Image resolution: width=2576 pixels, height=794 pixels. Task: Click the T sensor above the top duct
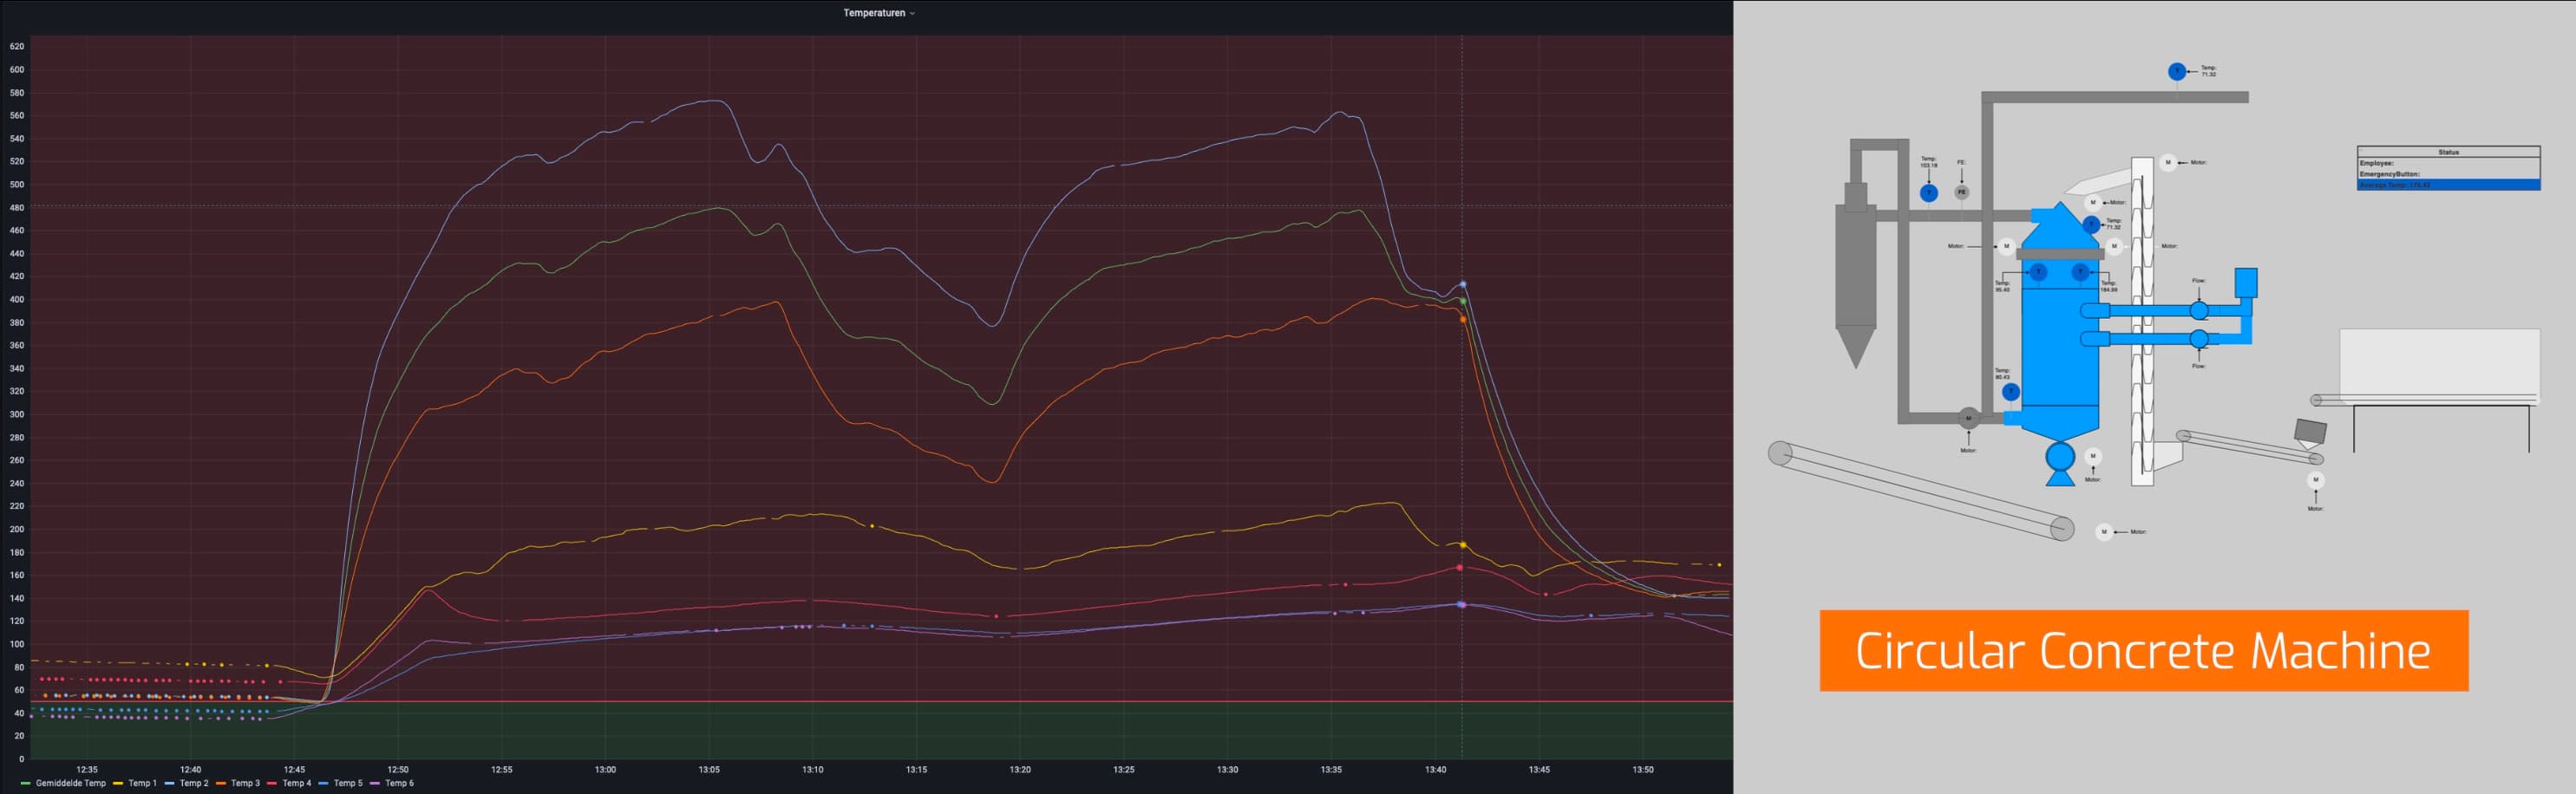click(x=2177, y=71)
